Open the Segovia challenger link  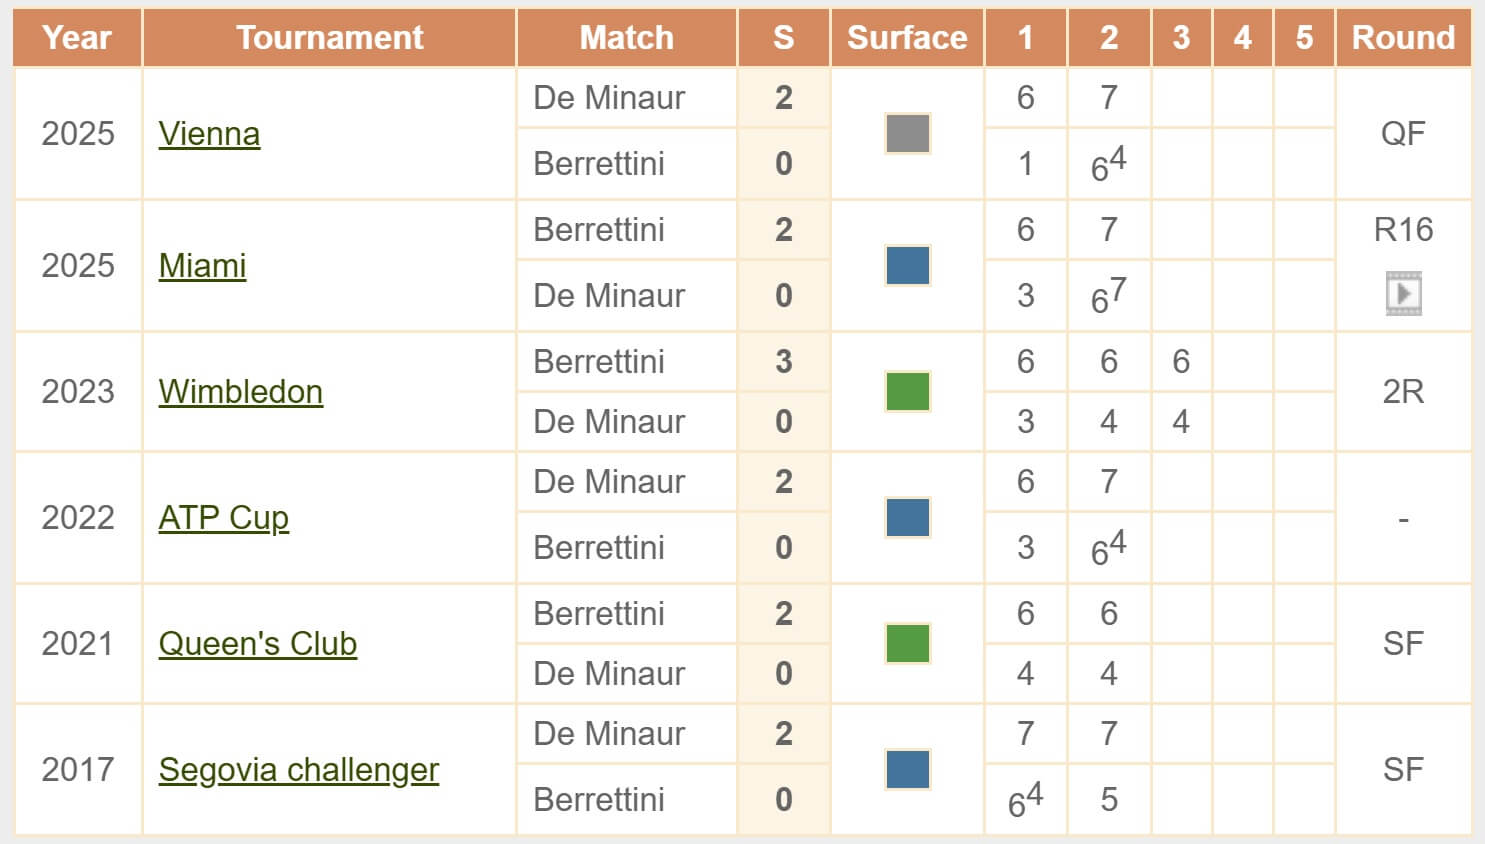pos(298,771)
